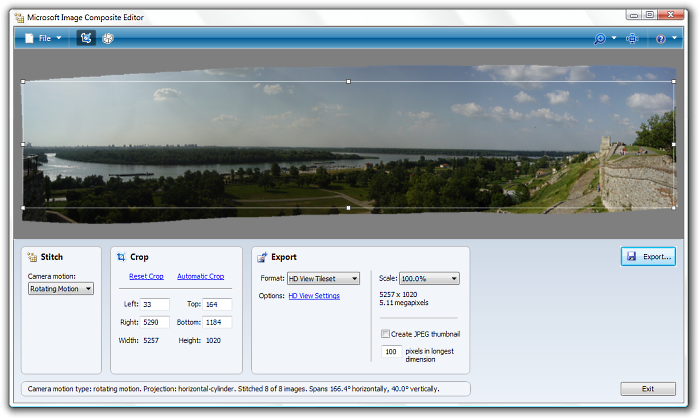Select the orientation adjust tool icon
700x419 pixels.
click(x=108, y=39)
